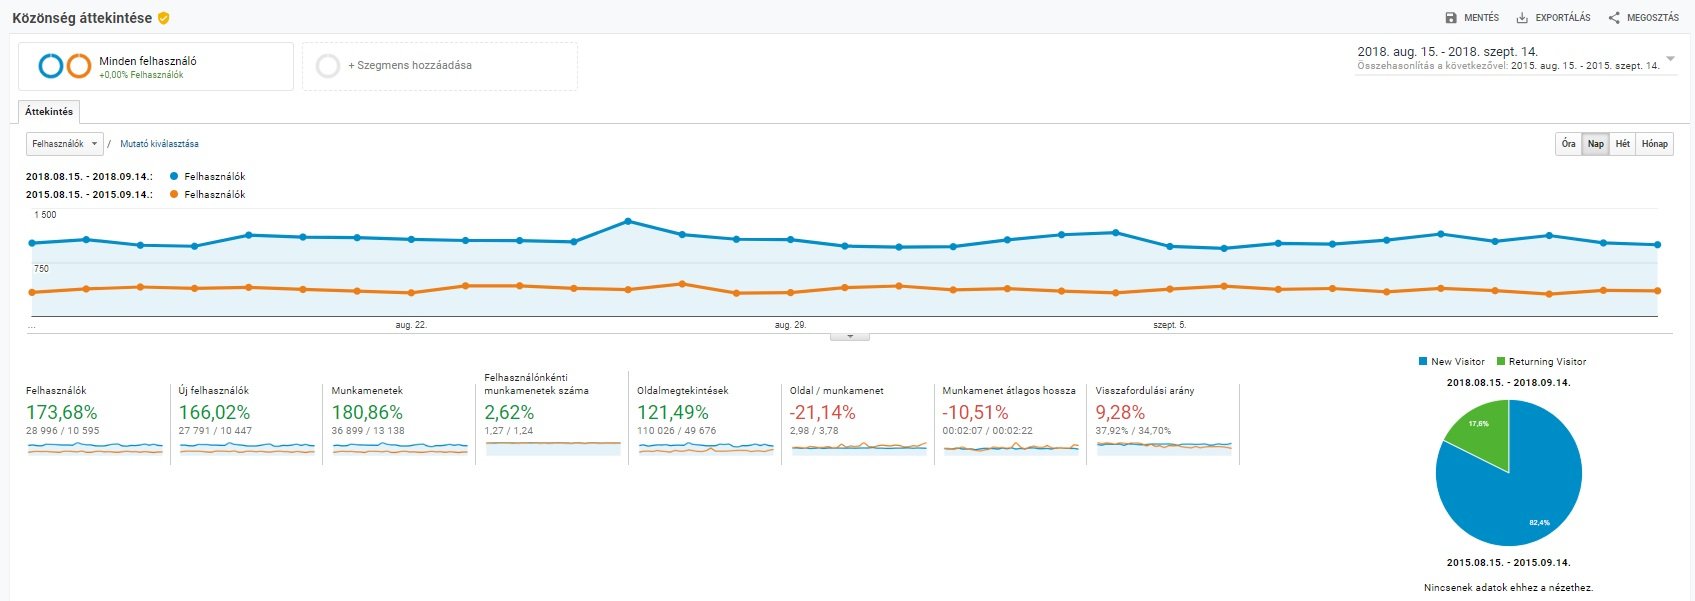Click the green Returning Visitor legend square
The height and width of the screenshot is (601, 1695).
point(1501,362)
